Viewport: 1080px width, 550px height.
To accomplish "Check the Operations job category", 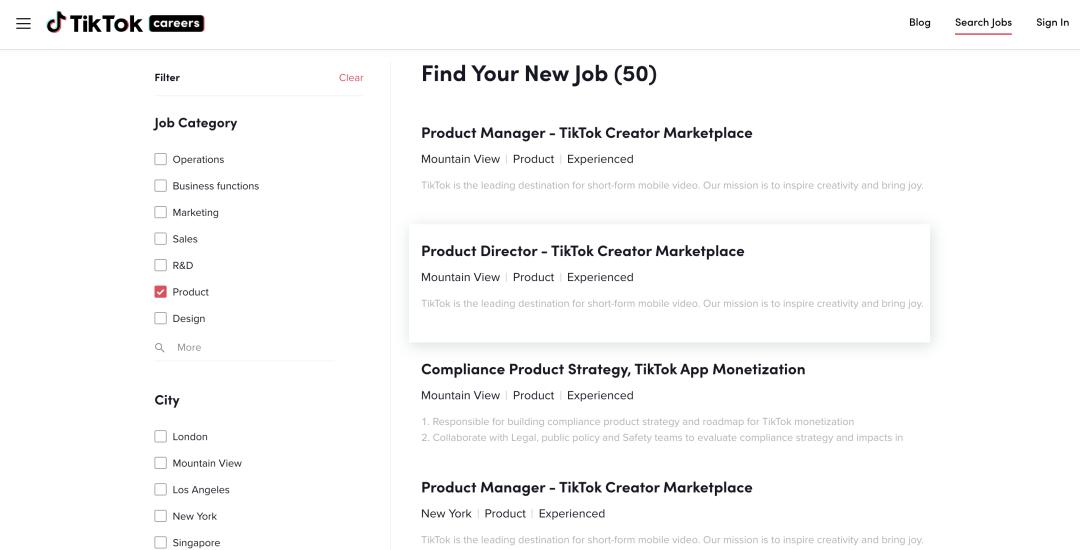I will 161,159.
